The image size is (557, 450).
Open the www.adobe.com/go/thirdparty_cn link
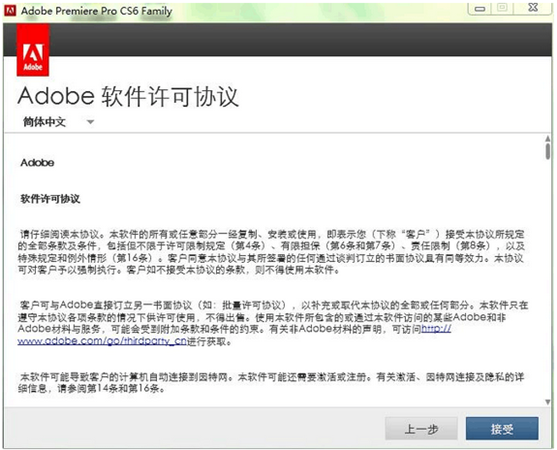click(x=102, y=341)
